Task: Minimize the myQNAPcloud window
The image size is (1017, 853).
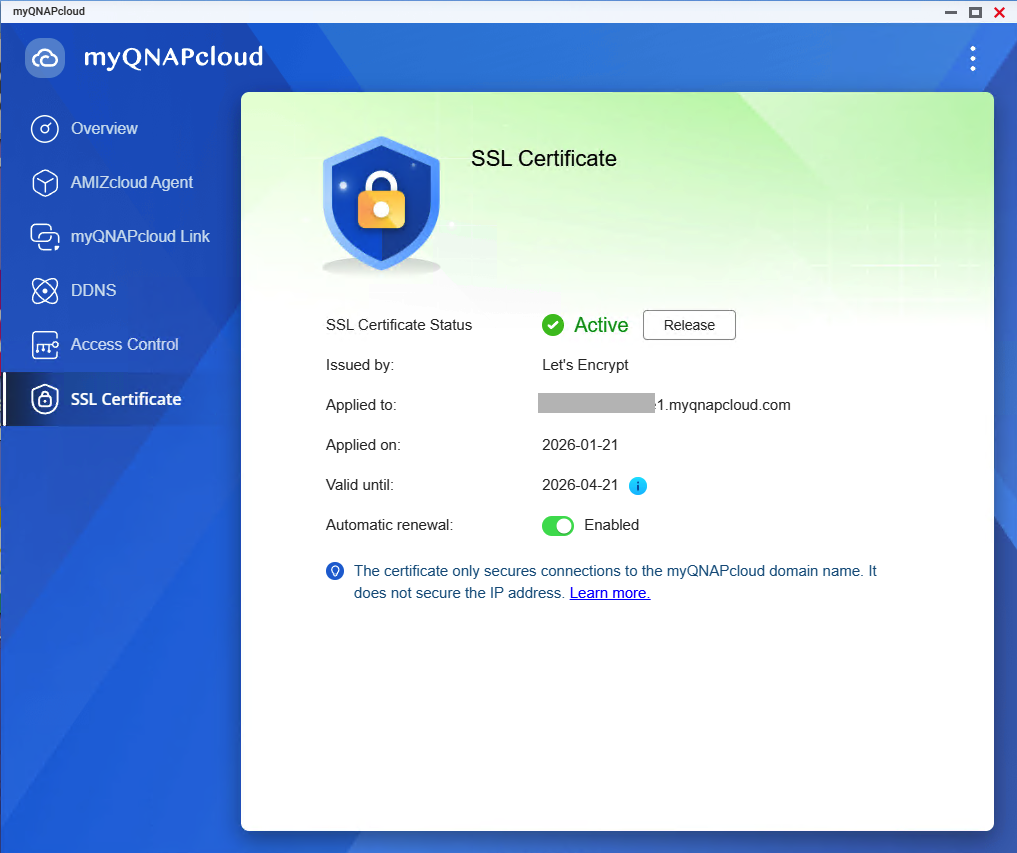Action: (951, 12)
